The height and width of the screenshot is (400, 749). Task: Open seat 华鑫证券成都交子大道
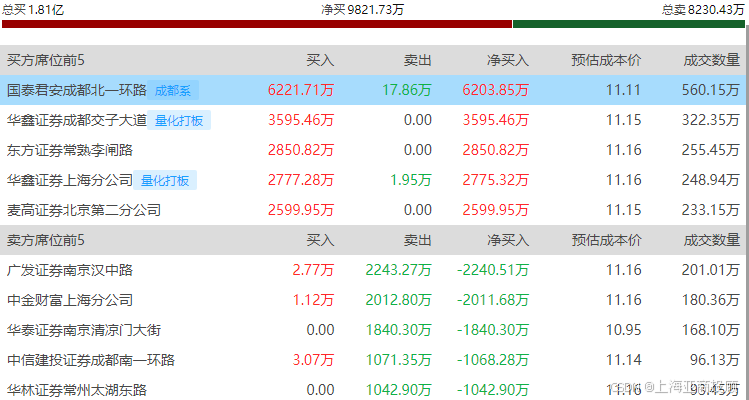77,120
